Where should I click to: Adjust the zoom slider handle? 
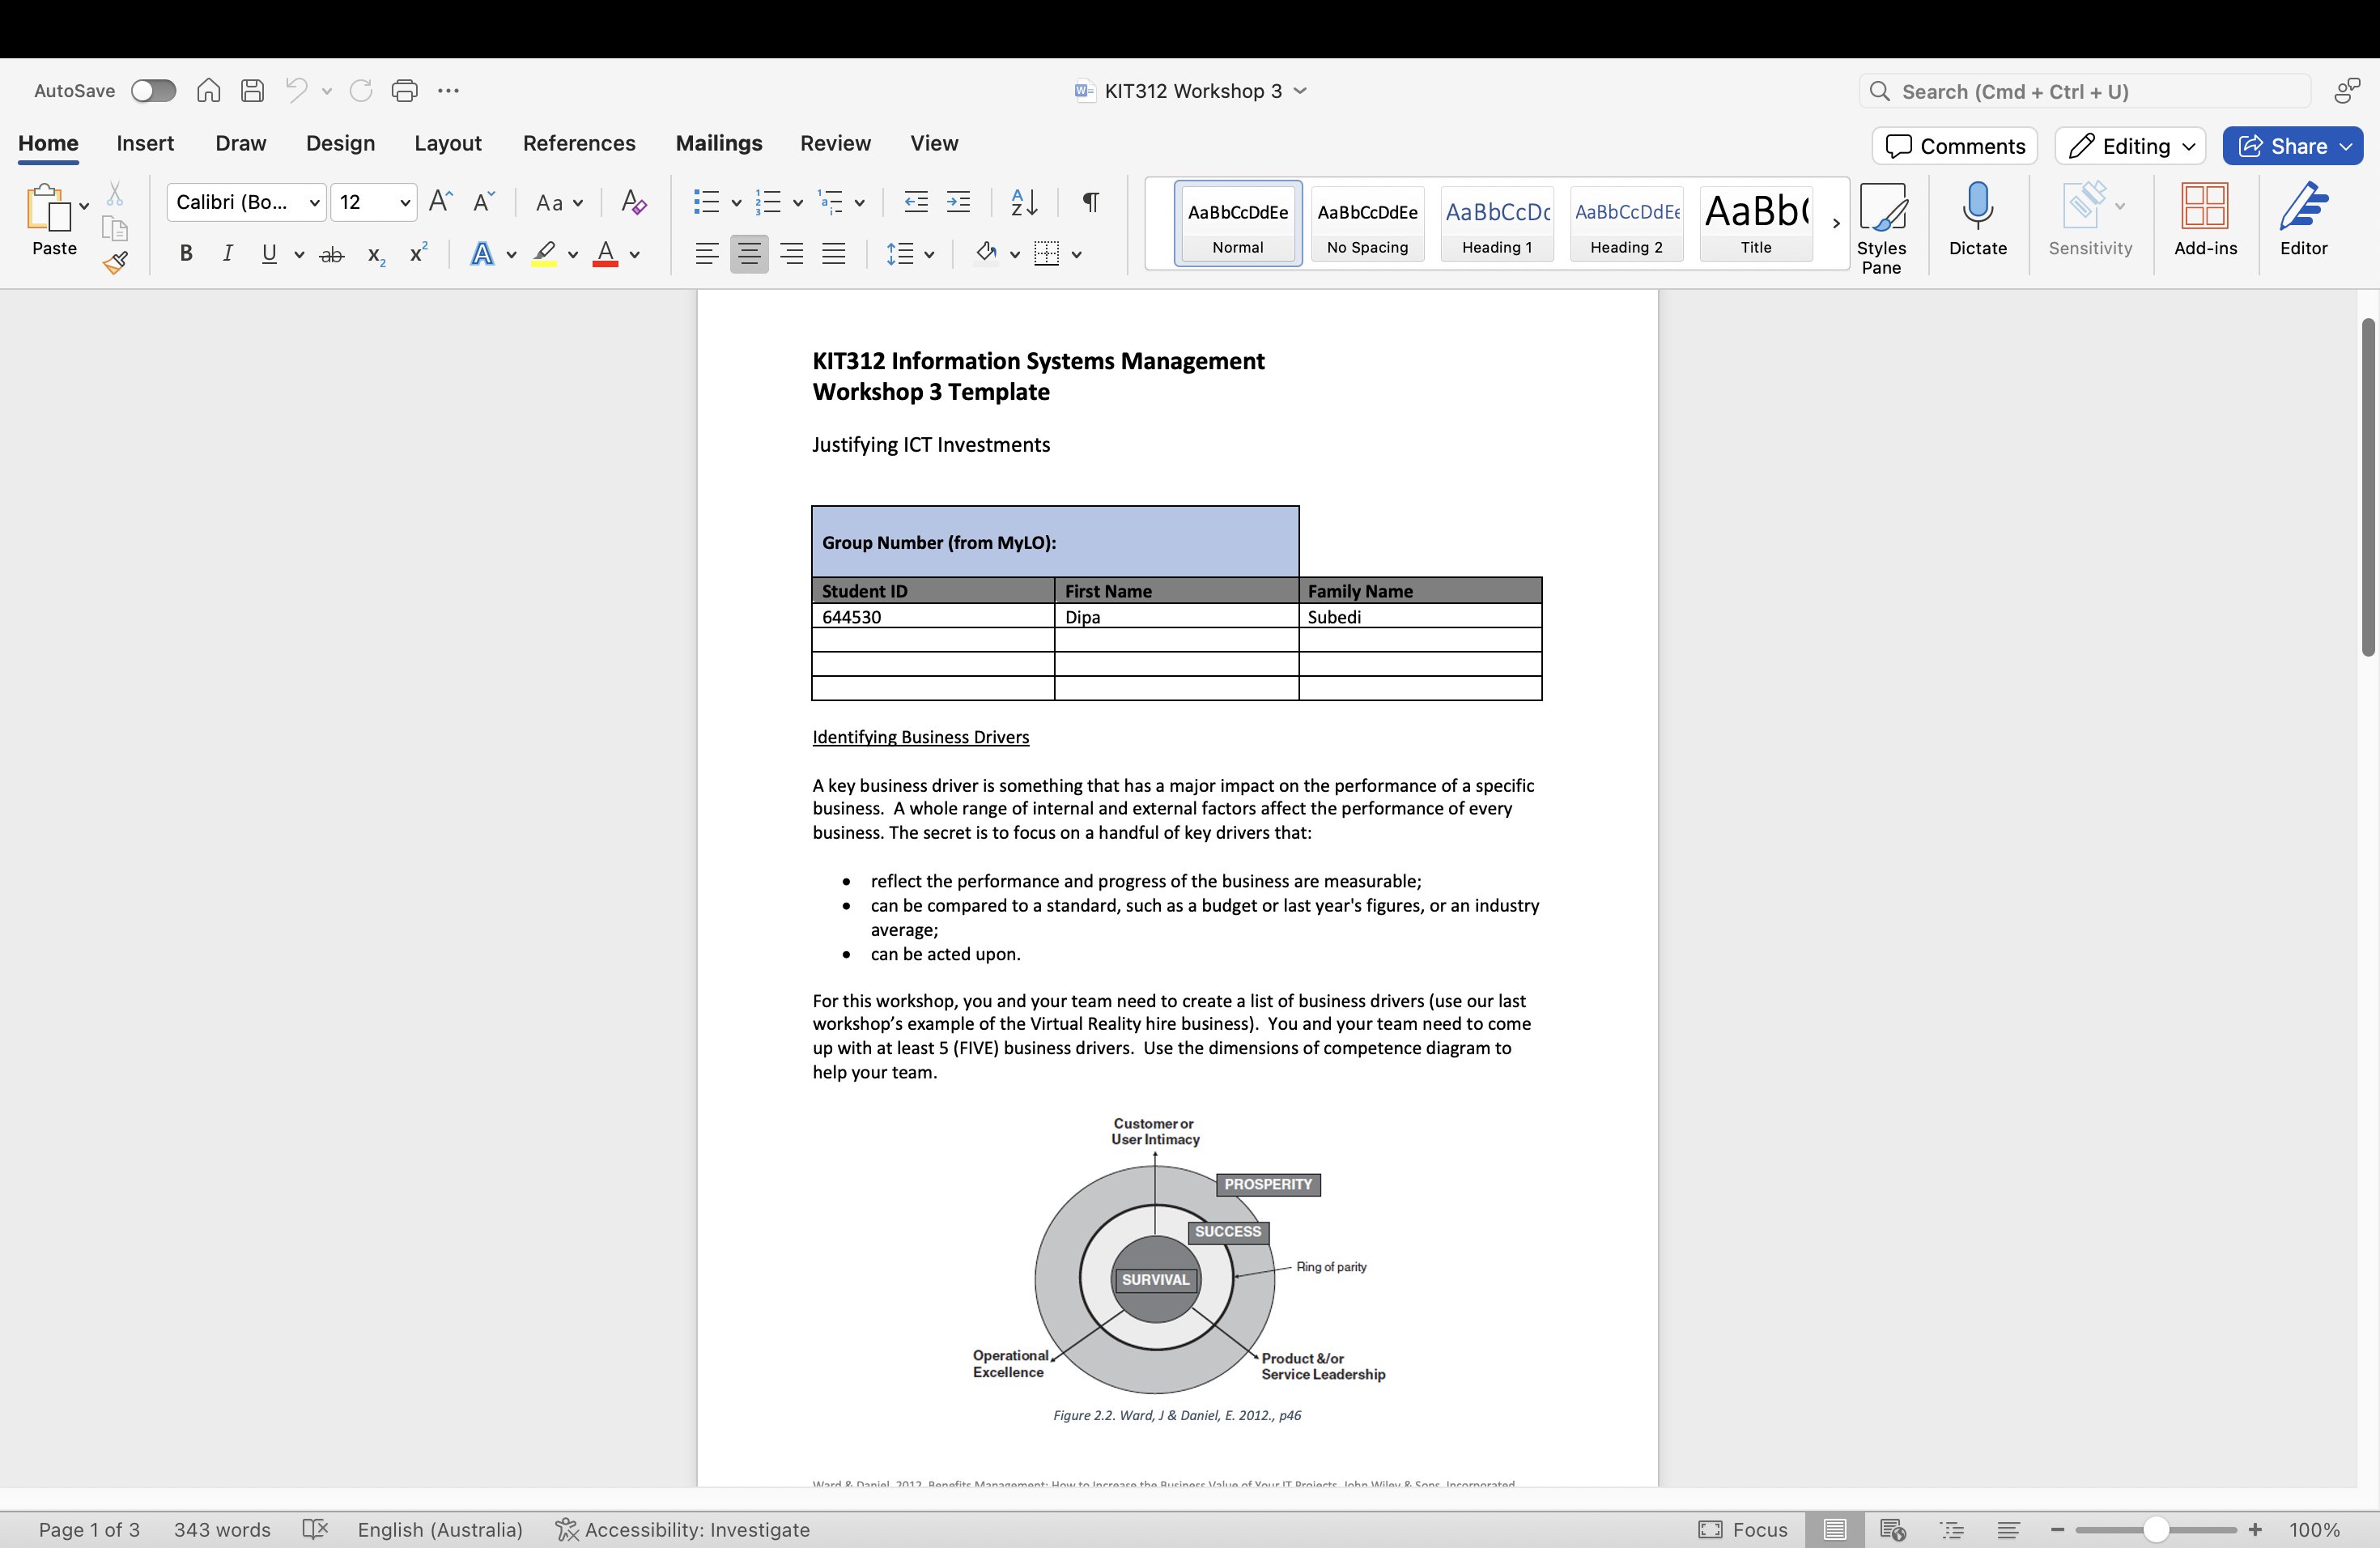[x=2155, y=1529]
